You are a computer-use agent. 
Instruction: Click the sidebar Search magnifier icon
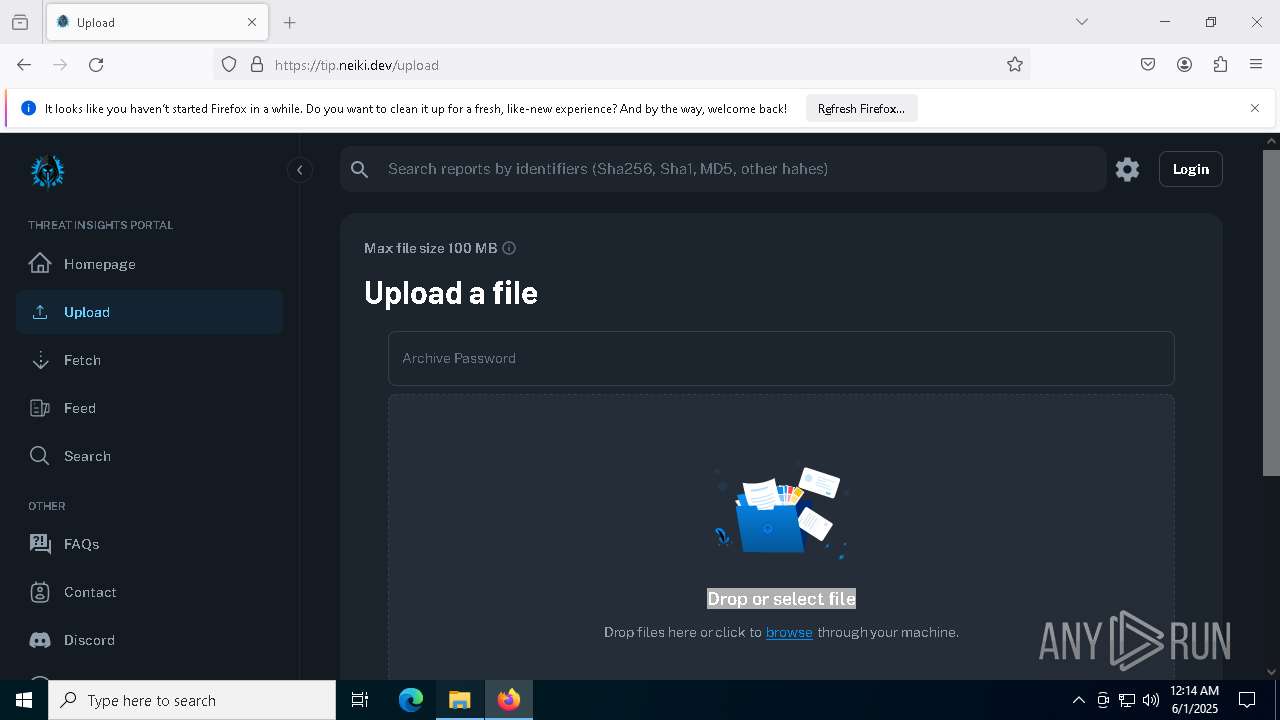(40, 456)
